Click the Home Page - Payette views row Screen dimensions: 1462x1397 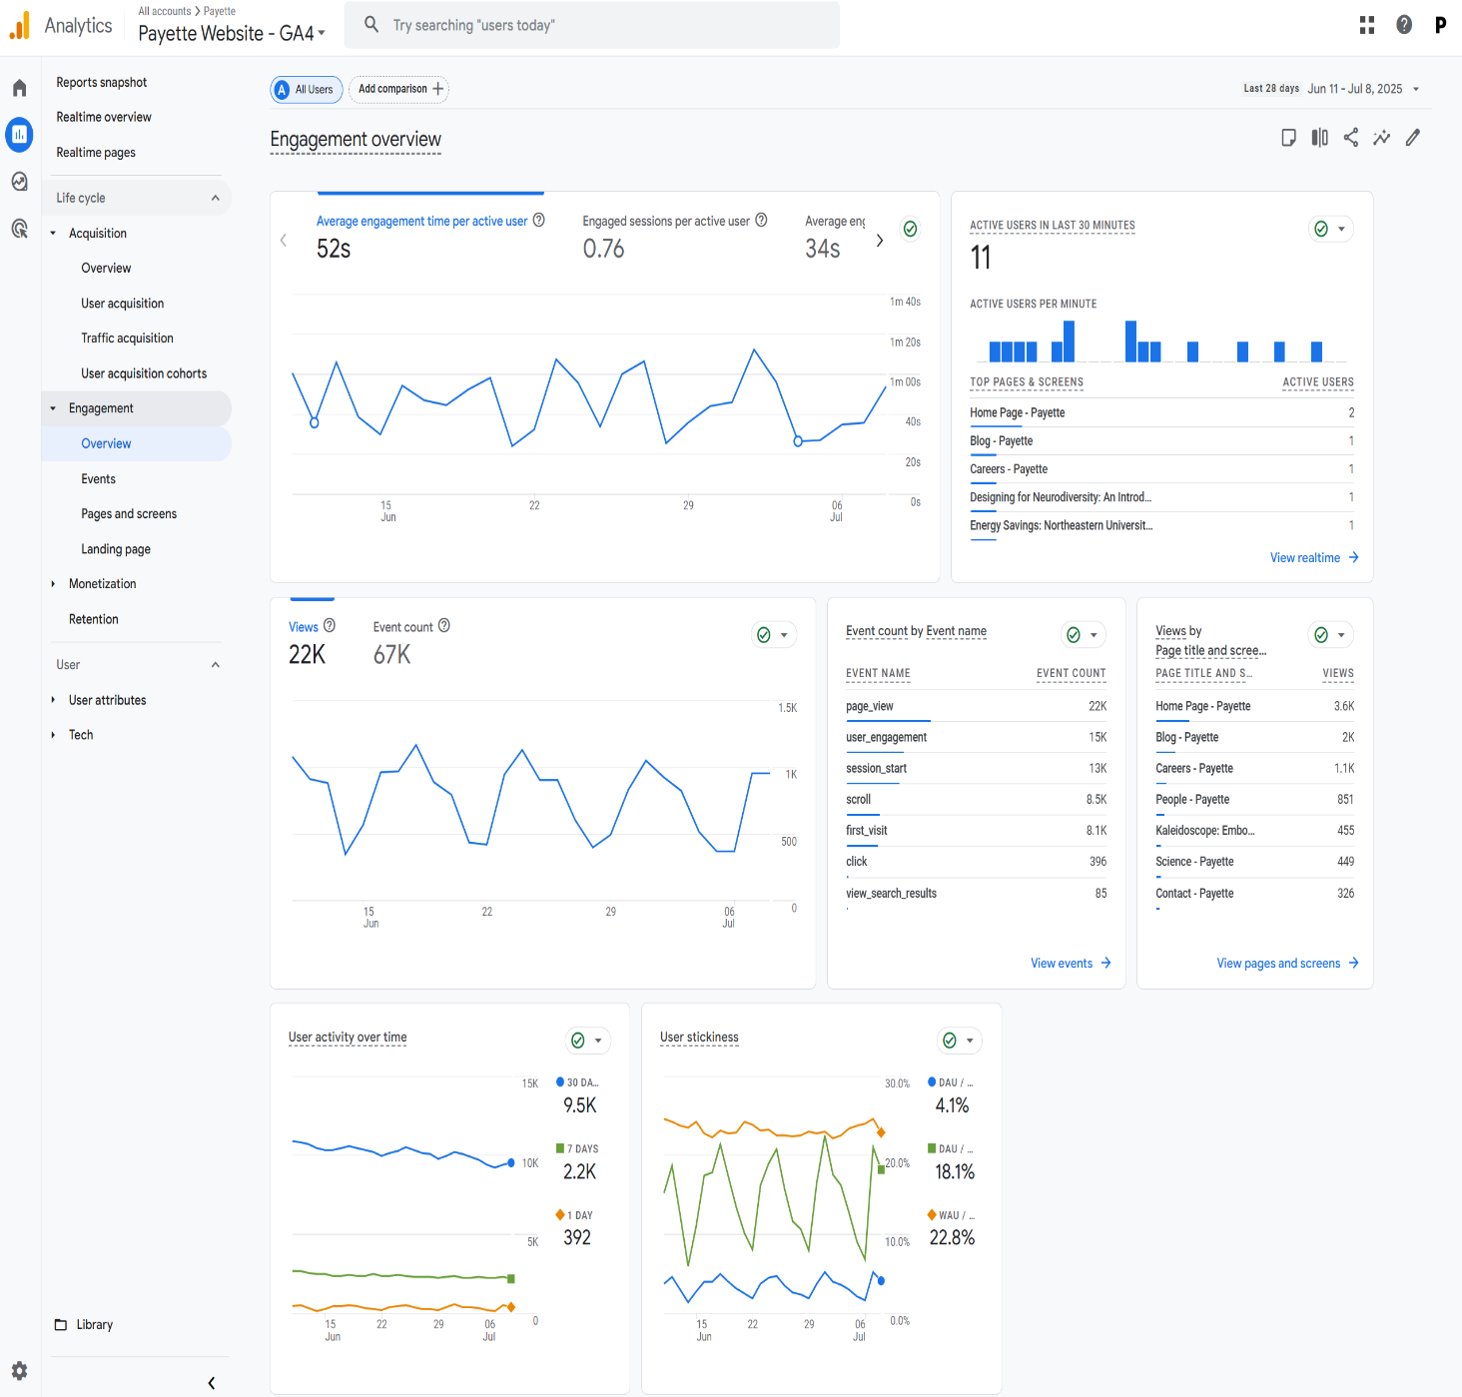point(1255,706)
